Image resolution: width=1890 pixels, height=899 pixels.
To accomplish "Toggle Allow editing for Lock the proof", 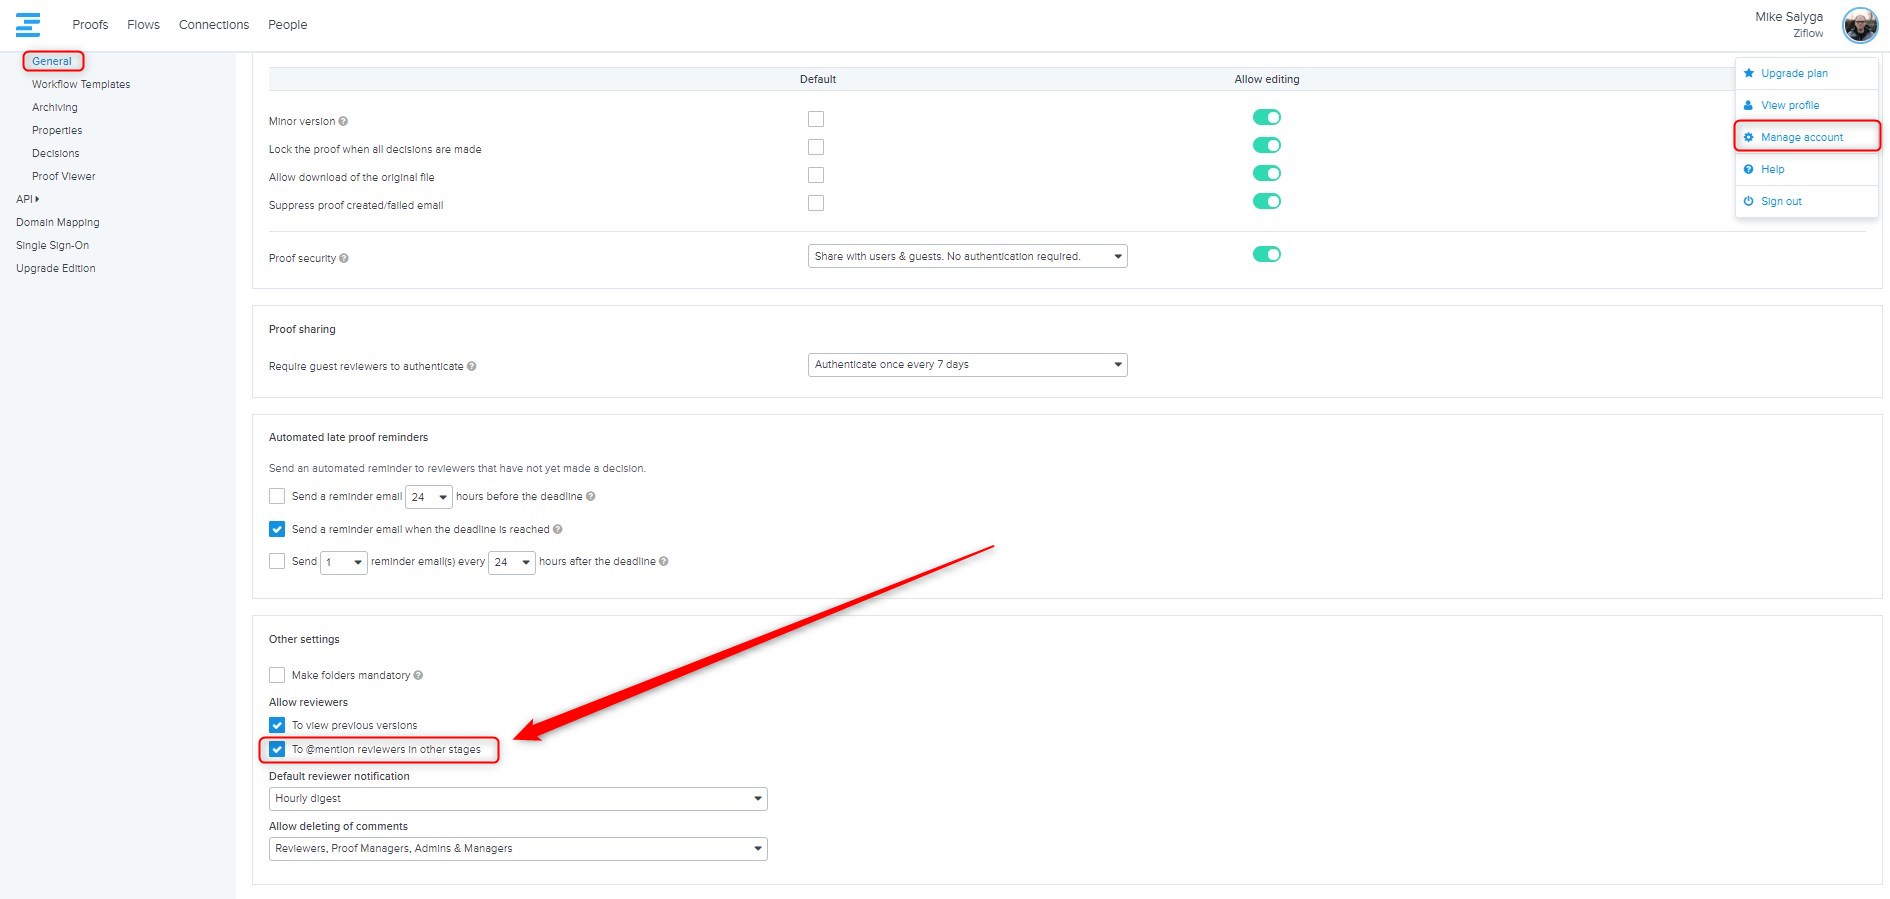I will tap(1266, 145).
